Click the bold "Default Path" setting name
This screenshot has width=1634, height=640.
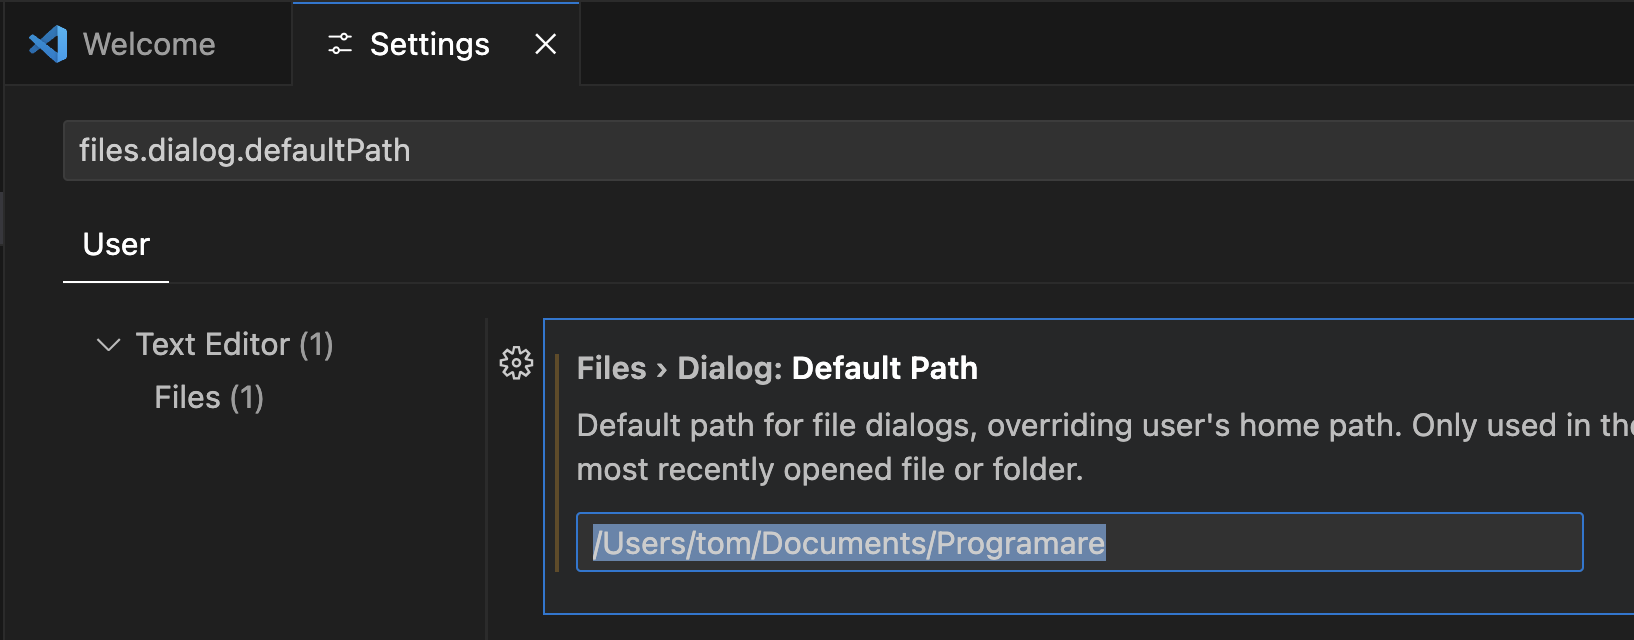pyautogui.click(x=884, y=368)
